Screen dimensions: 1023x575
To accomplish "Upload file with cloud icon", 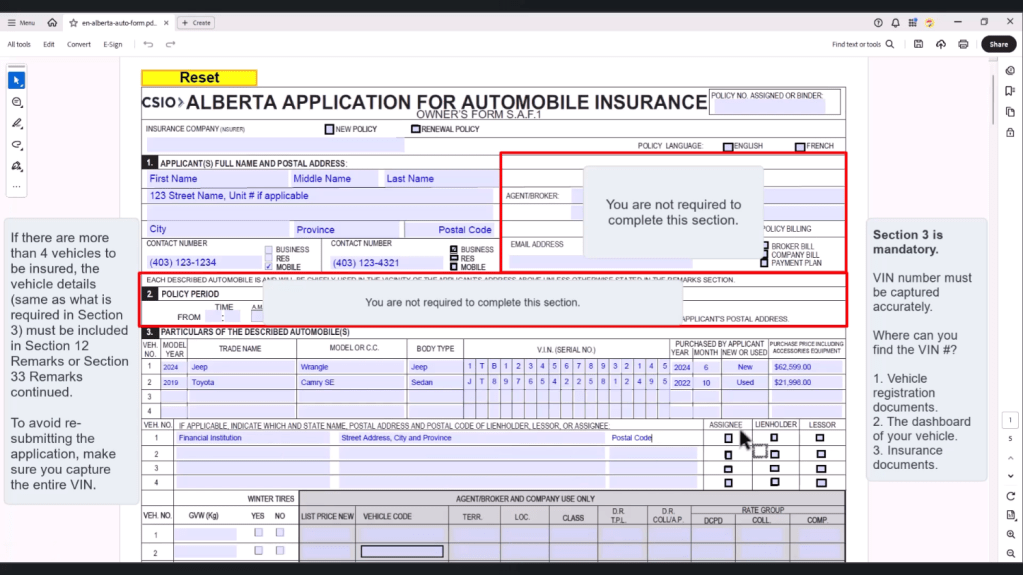I will 941,44.
